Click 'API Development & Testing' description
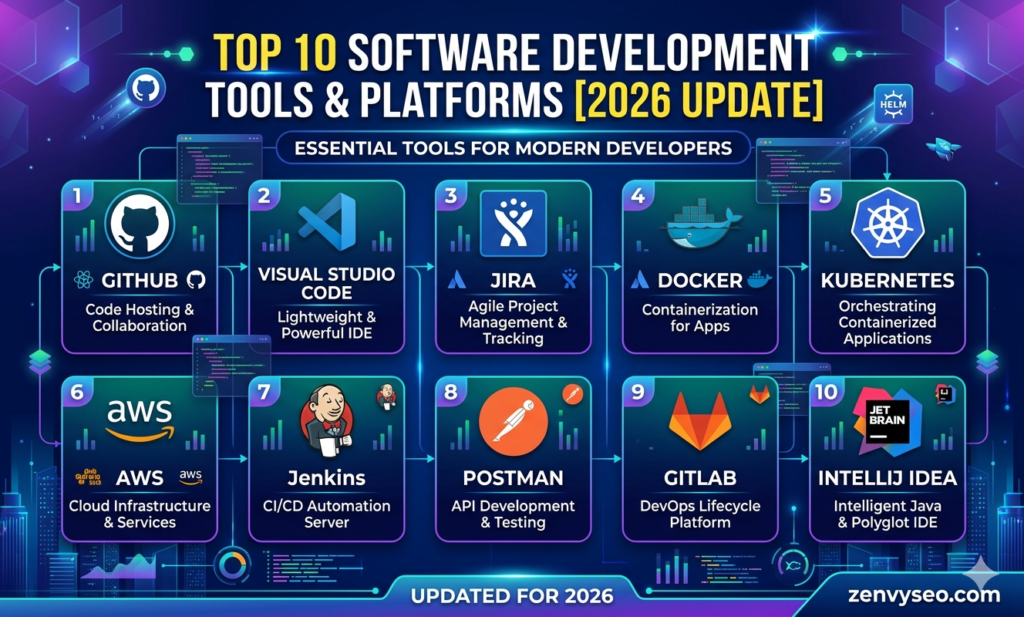This screenshot has width=1024, height=617. [x=513, y=514]
